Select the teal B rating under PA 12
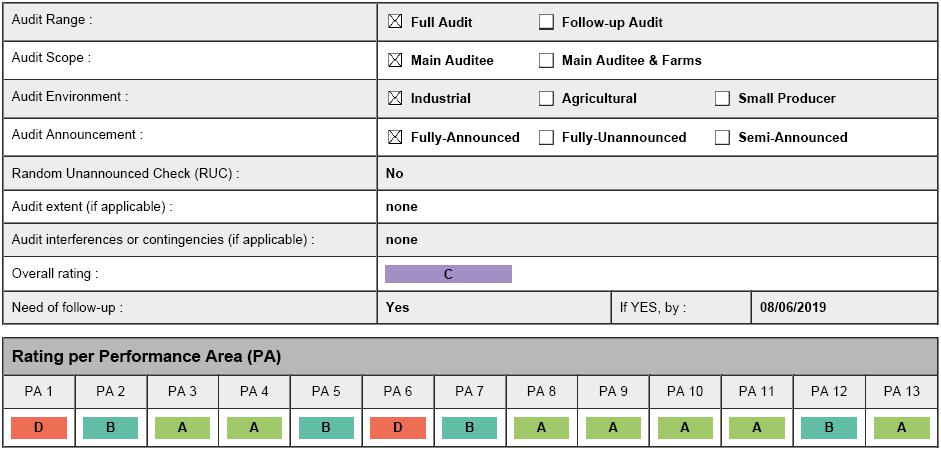This screenshot has width=941, height=452. (x=829, y=428)
